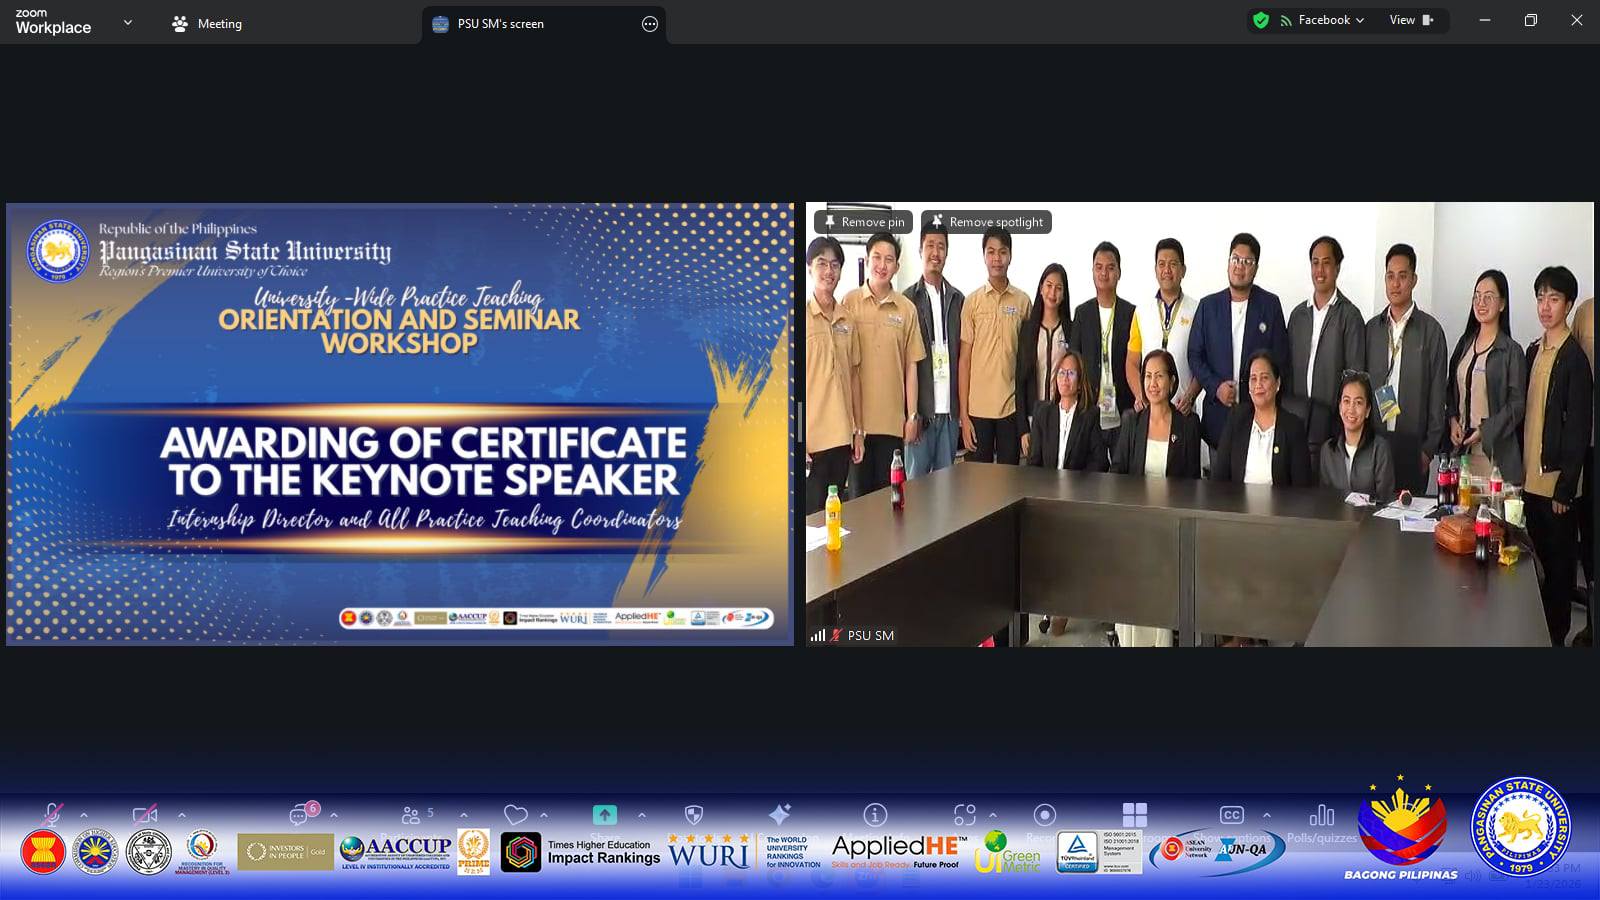The image size is (1600, 900).
Task: Open Polls/quizzes
Action: 1321,816
